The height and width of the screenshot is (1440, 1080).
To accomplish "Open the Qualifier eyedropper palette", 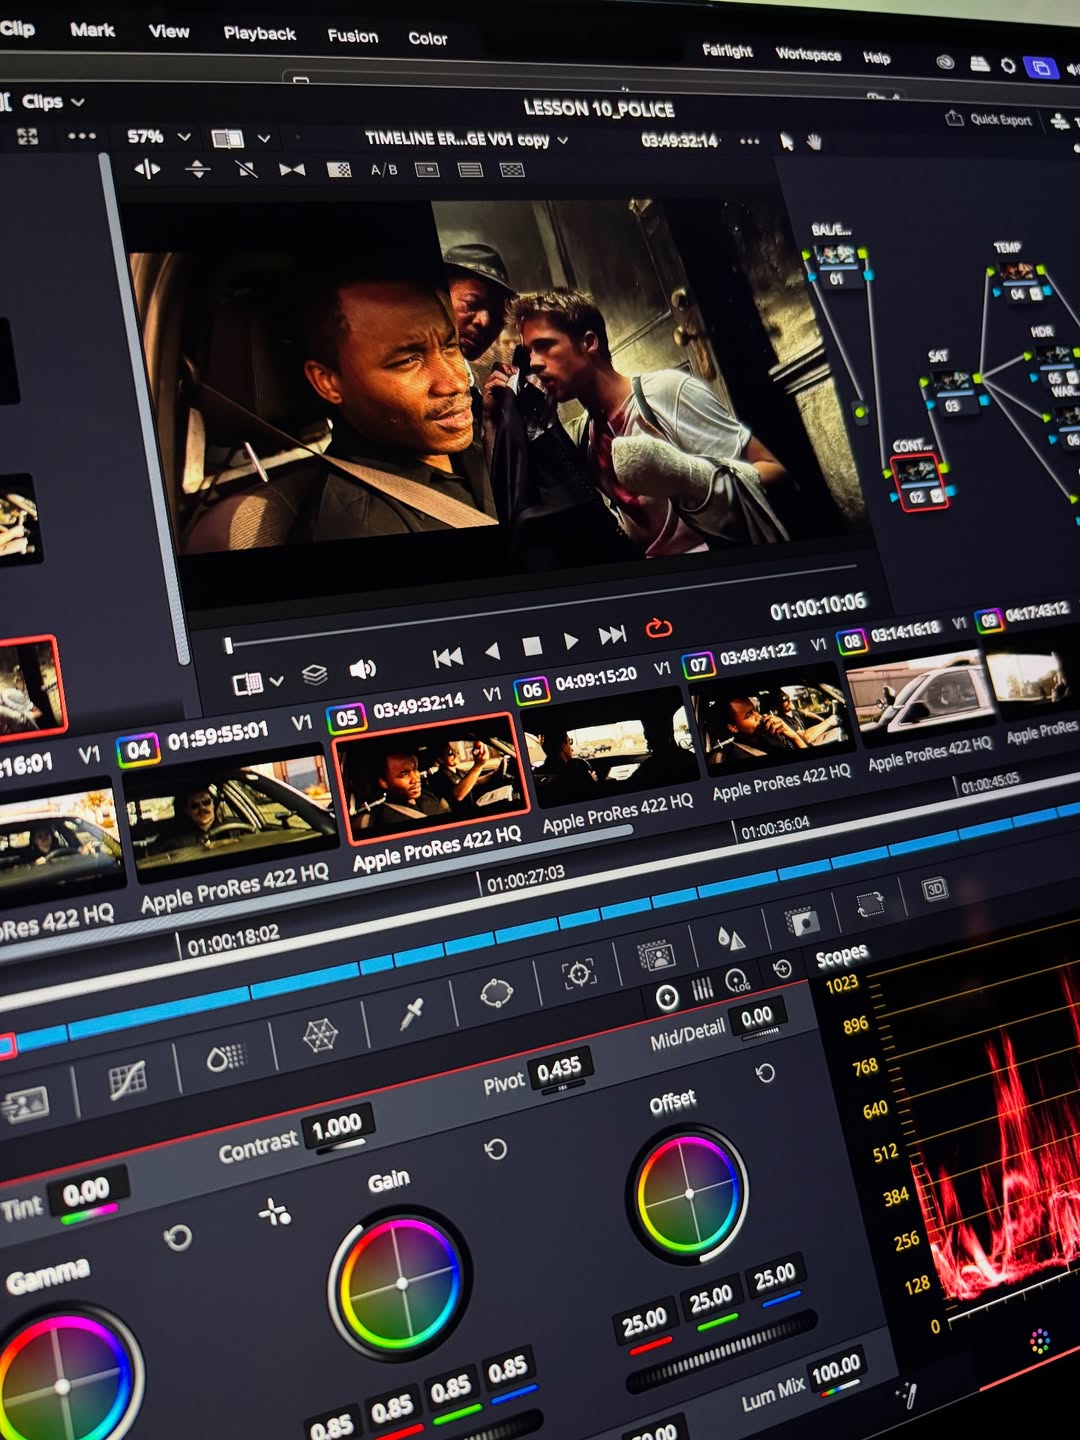I will (x=411, y=1014).
